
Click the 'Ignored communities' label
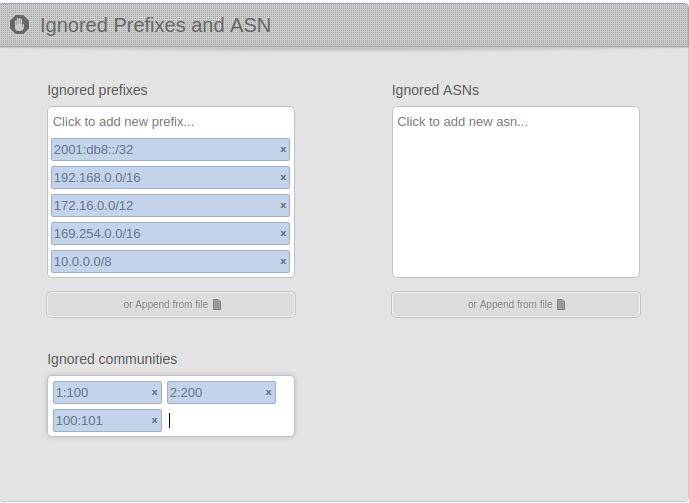click(112, 359)
